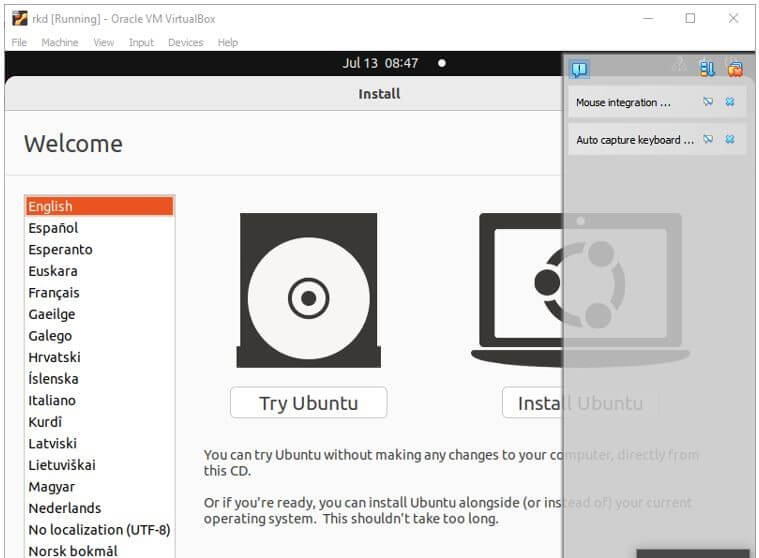Select Gaeilge in the language list
759x558 pixels.
coord(99,314)
